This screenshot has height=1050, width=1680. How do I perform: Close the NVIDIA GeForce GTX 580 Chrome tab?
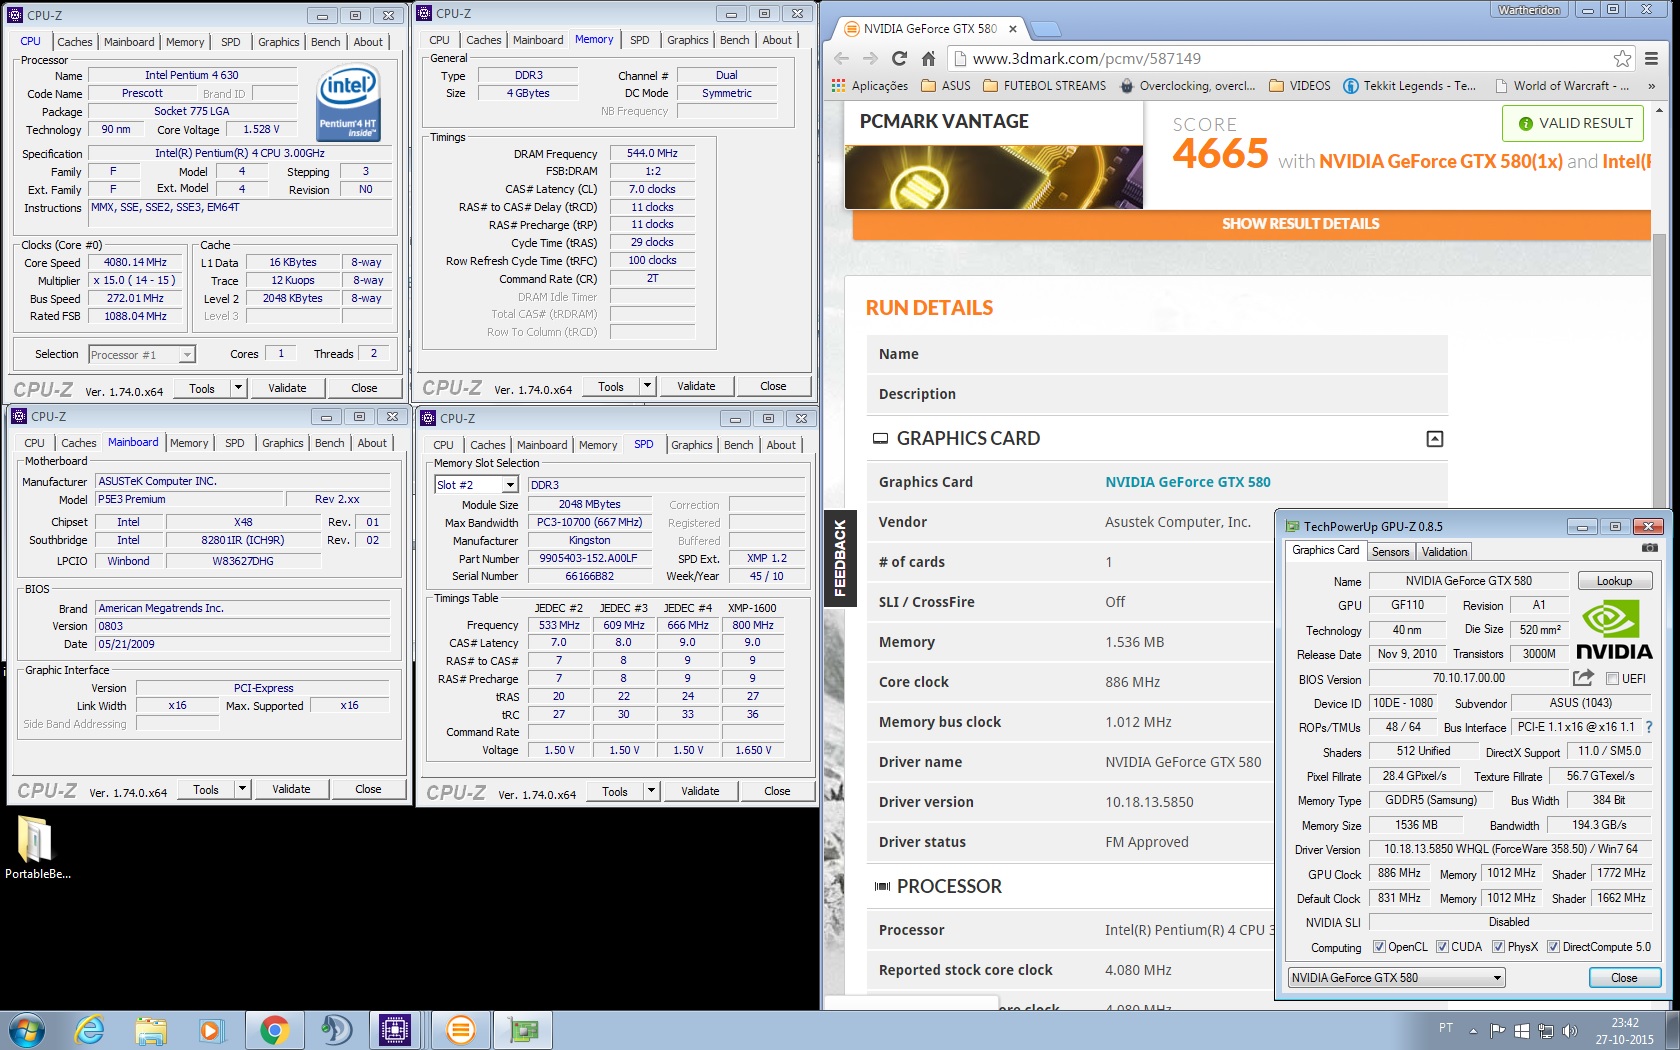pos(1013,29)
